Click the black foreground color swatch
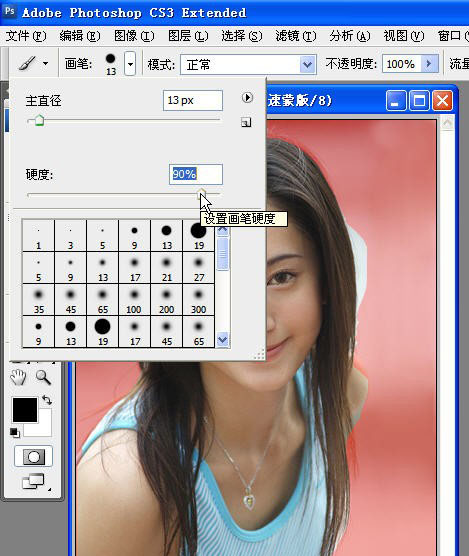Screen dimensions: 469x556 25,410
